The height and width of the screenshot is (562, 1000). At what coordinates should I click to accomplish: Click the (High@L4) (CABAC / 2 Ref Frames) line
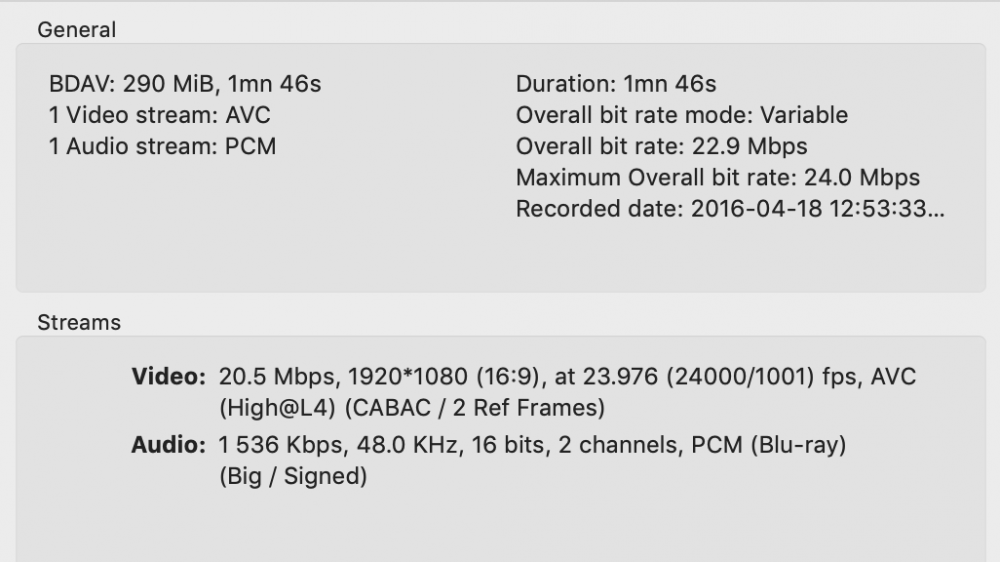[411, 409]
